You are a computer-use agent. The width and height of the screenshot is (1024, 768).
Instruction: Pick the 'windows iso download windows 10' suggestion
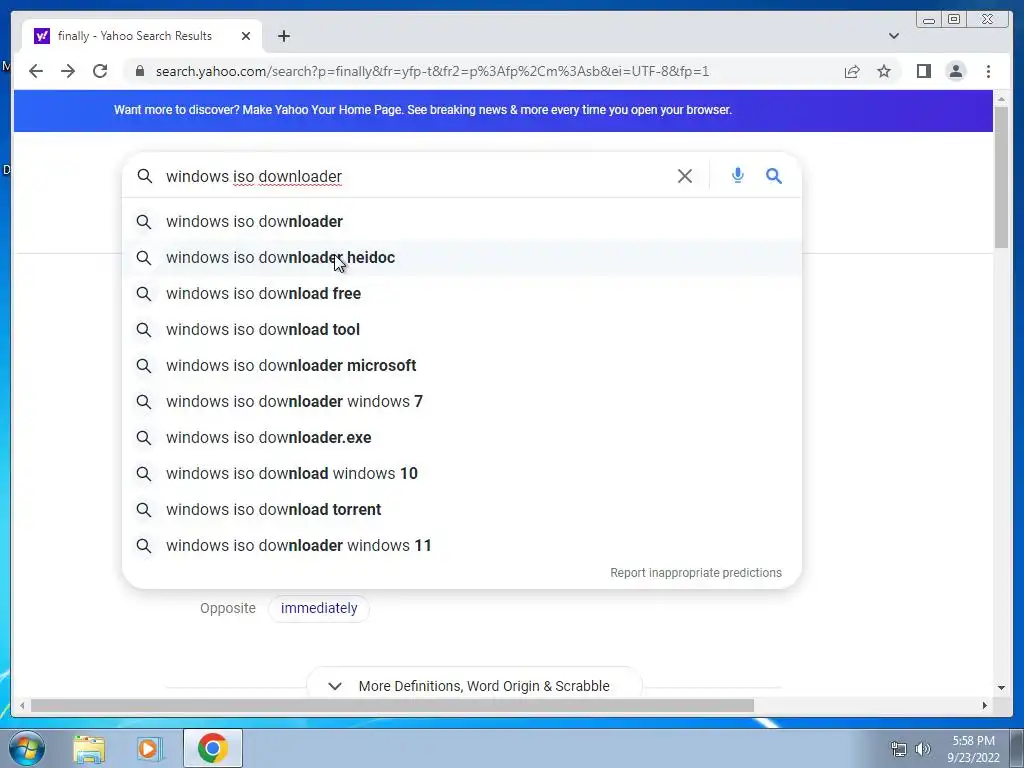pos(462,473)
